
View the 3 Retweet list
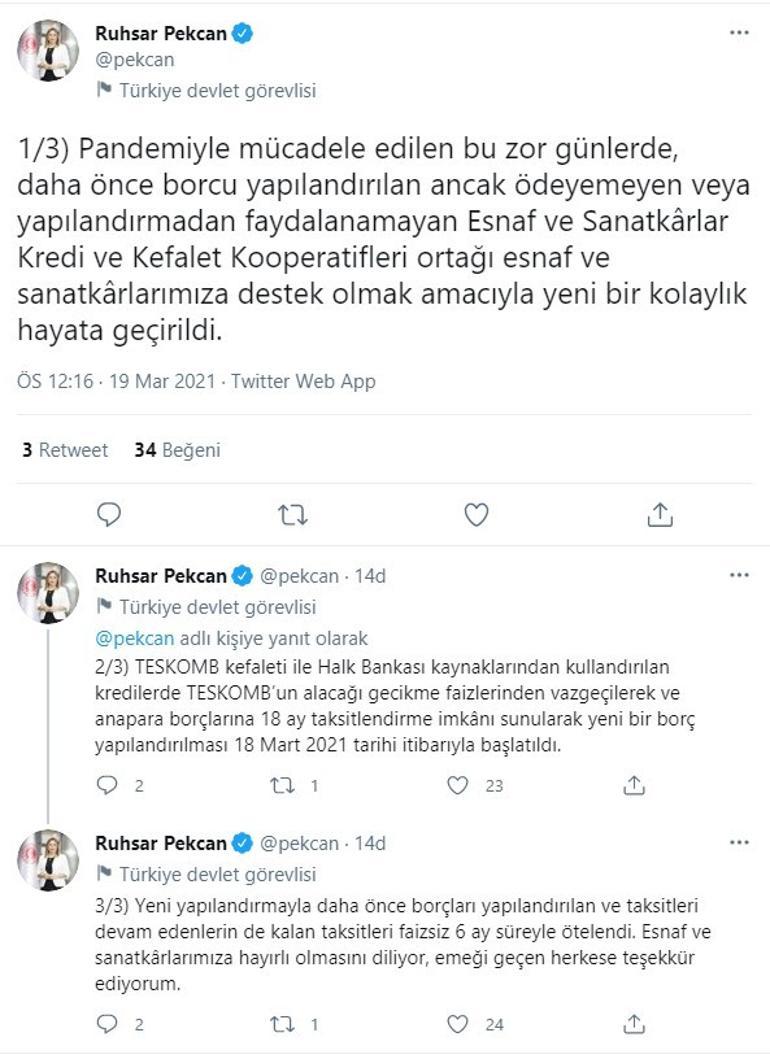click(65, 450)
